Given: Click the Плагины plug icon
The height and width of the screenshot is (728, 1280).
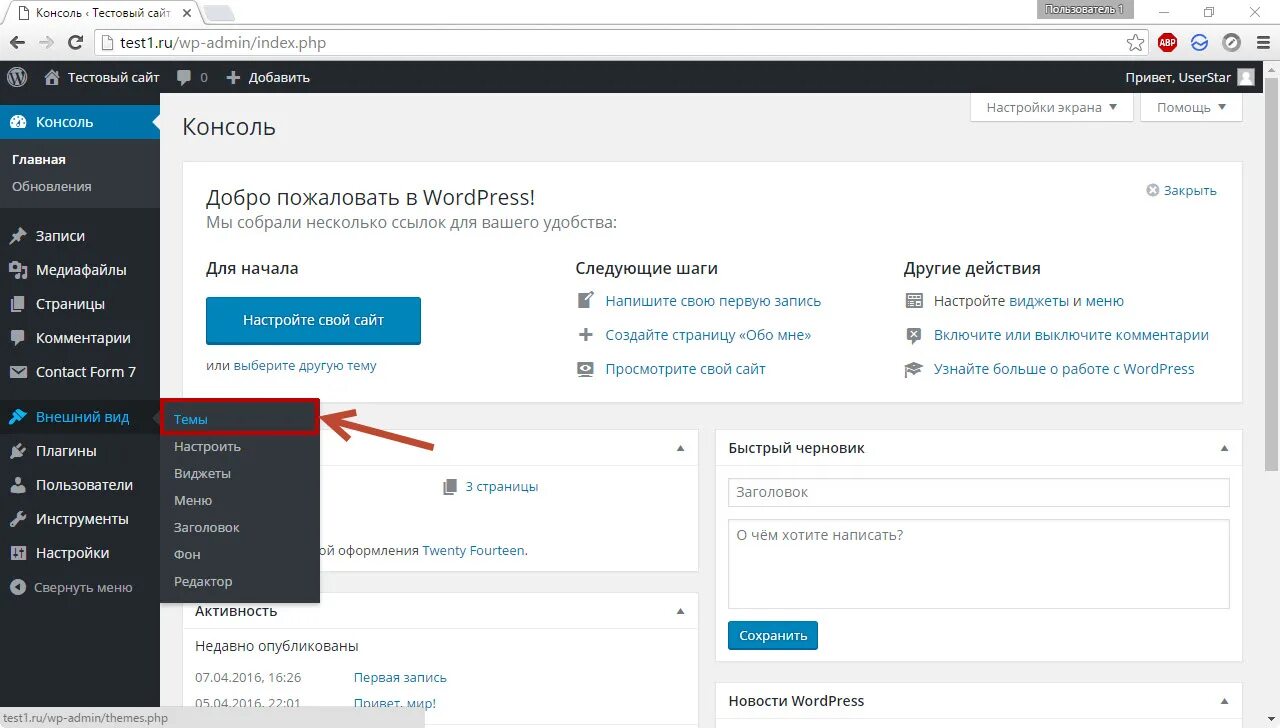Looking at the screenshot, I should pyautogui.click(x=18, y=451).
